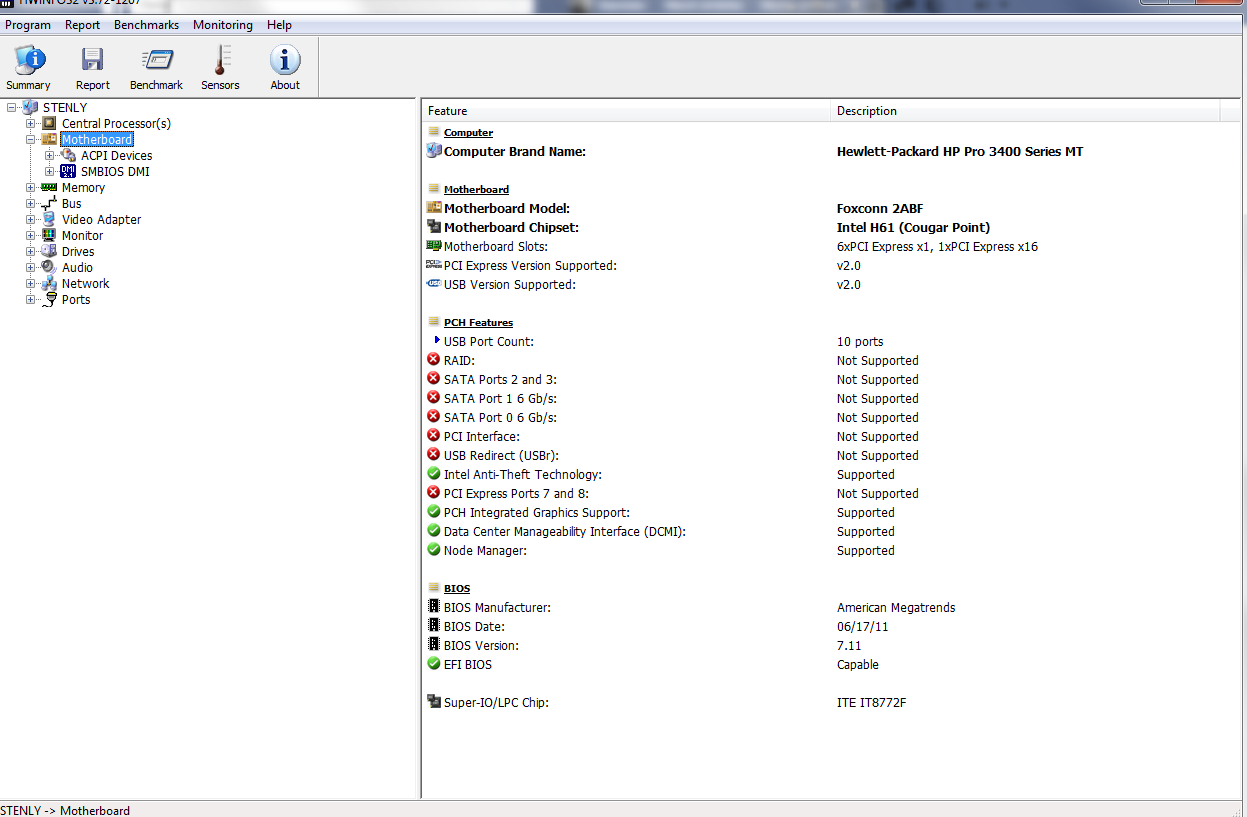
Task: Click the SMBIOS DMI icon
Action: pos(68,171)
